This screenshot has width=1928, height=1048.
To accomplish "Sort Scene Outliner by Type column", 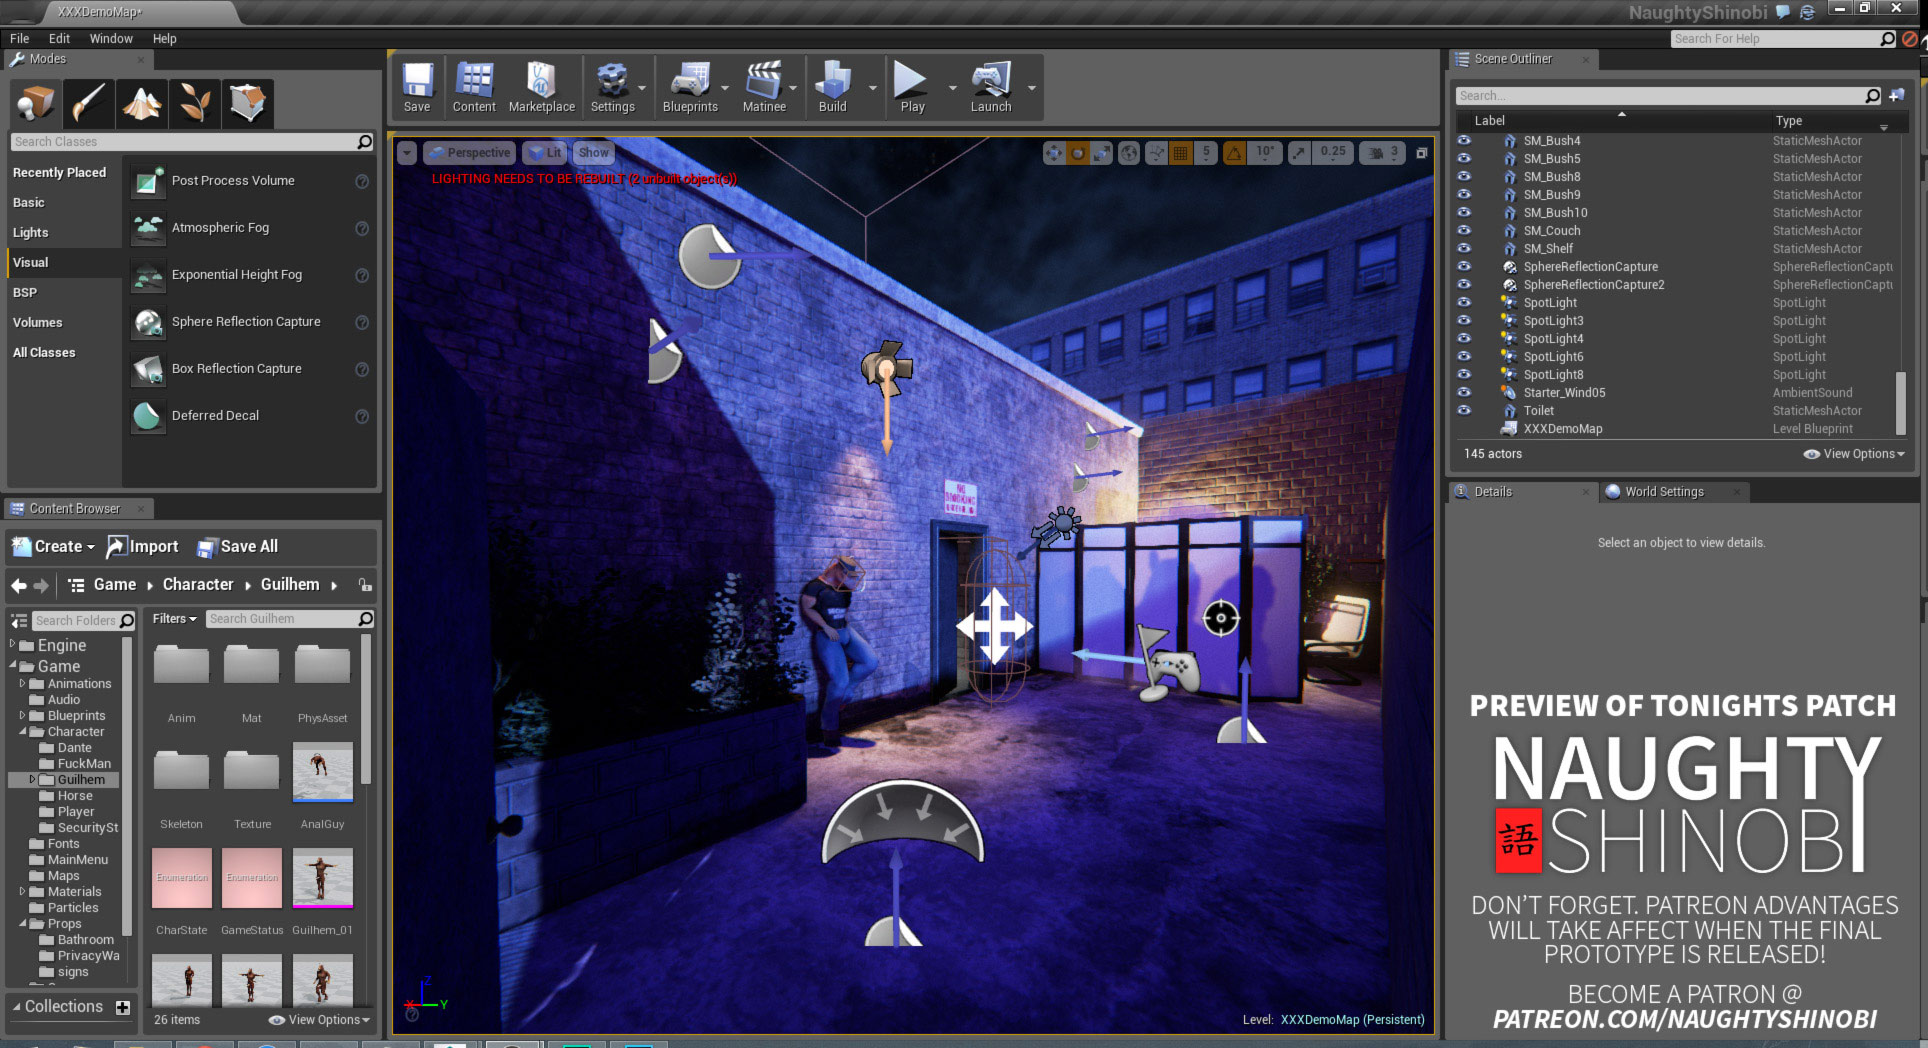I will tap(1789, 121).
